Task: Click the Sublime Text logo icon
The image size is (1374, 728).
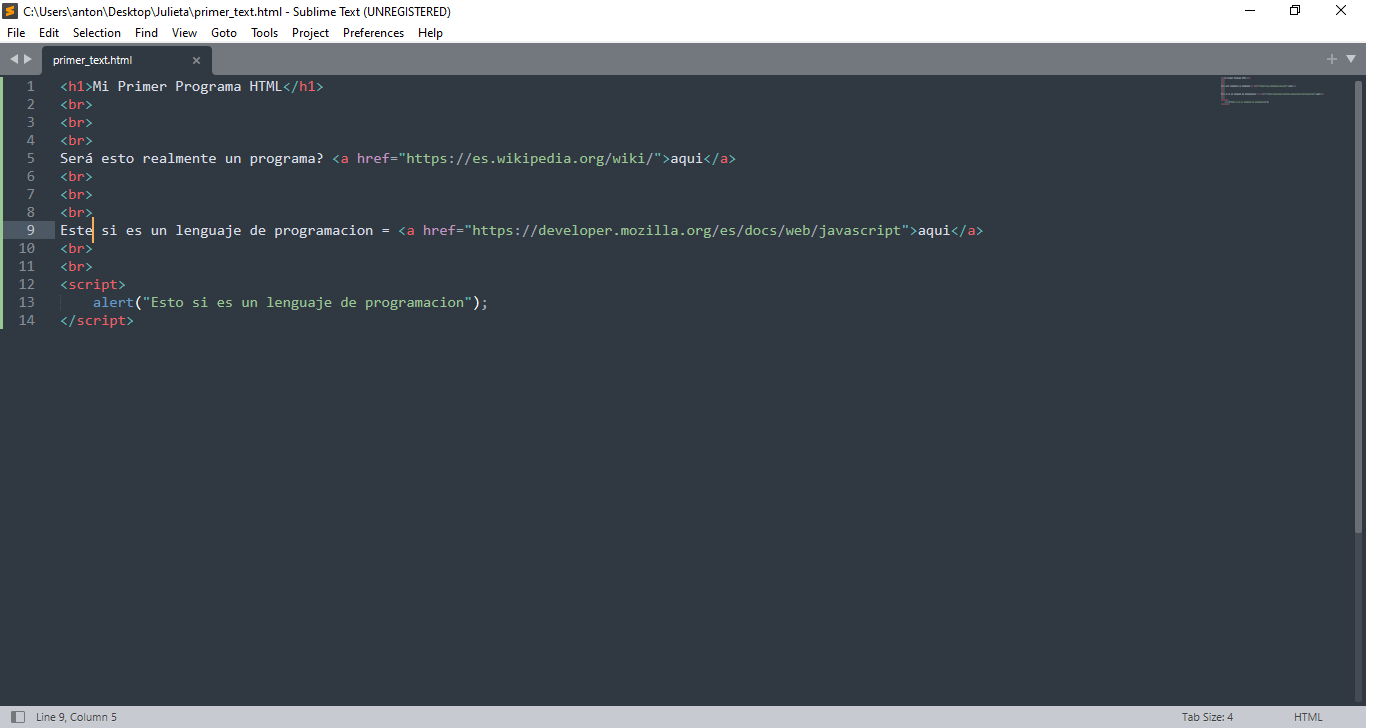Action: [x=10, y=11]
